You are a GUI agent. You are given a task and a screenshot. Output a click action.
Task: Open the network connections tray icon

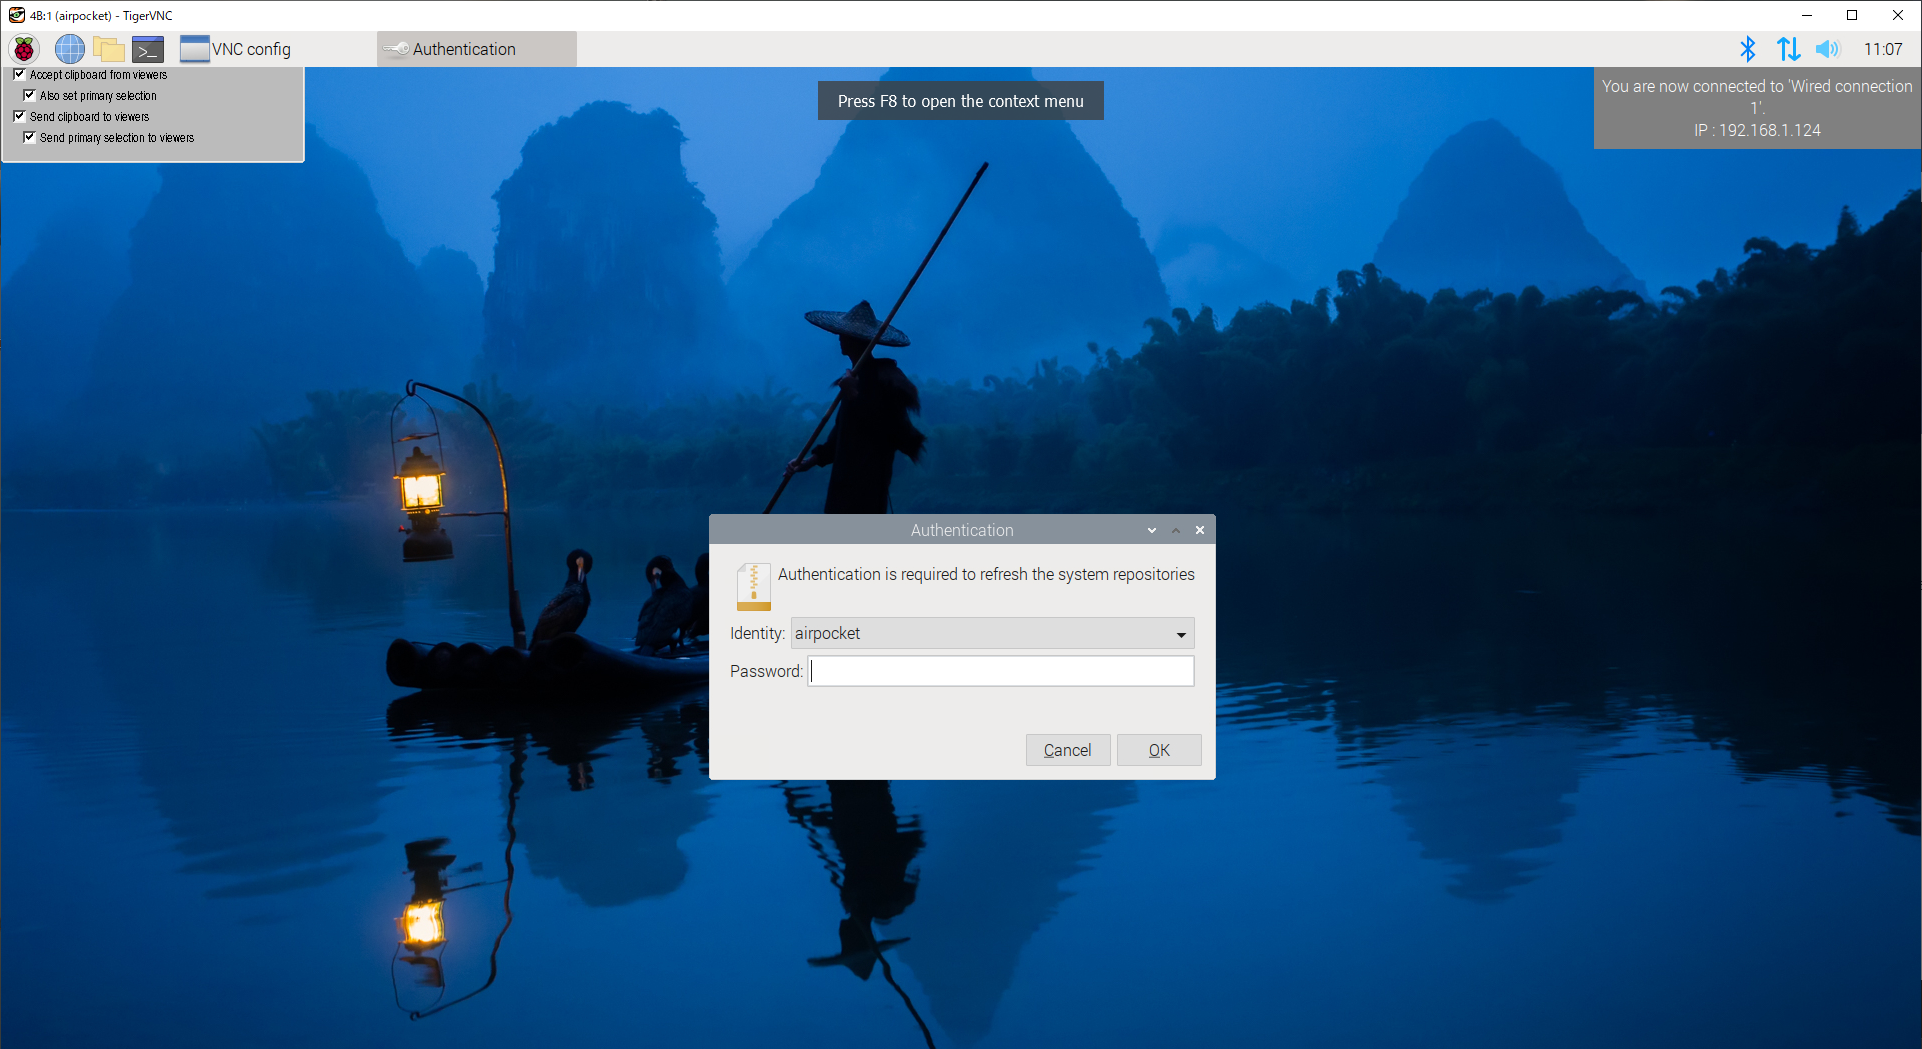(1788, 49)
